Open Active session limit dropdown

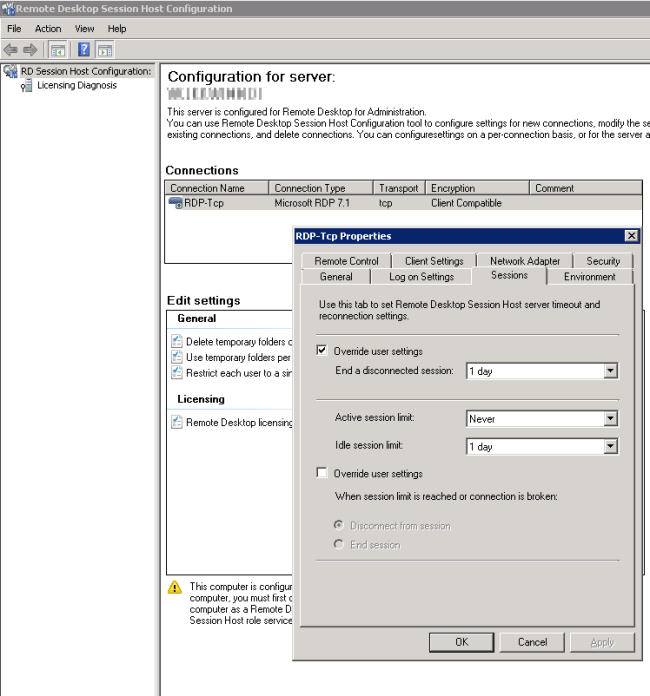[x=611, y=418]
